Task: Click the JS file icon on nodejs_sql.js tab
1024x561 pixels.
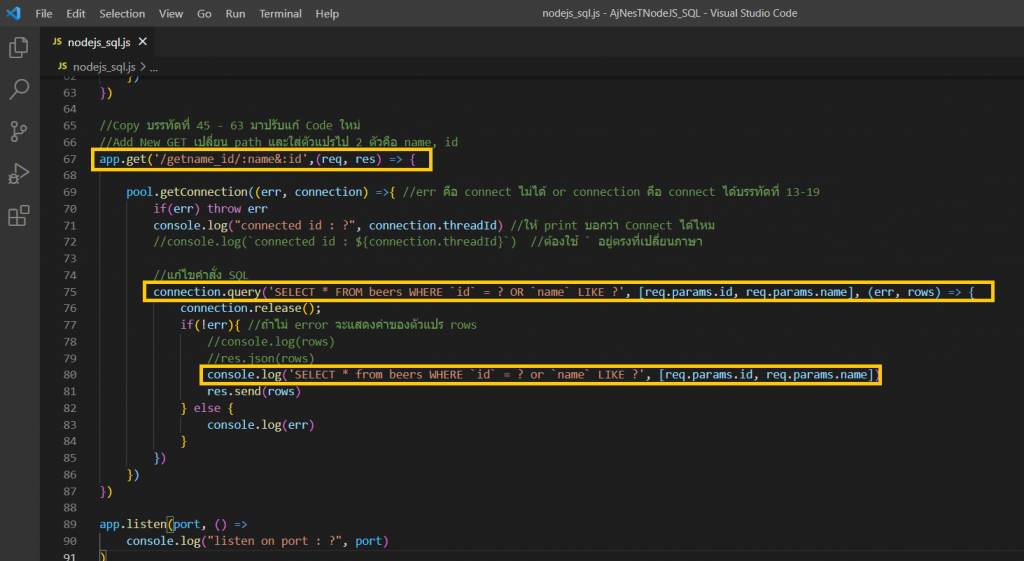Action: (57, 42)
